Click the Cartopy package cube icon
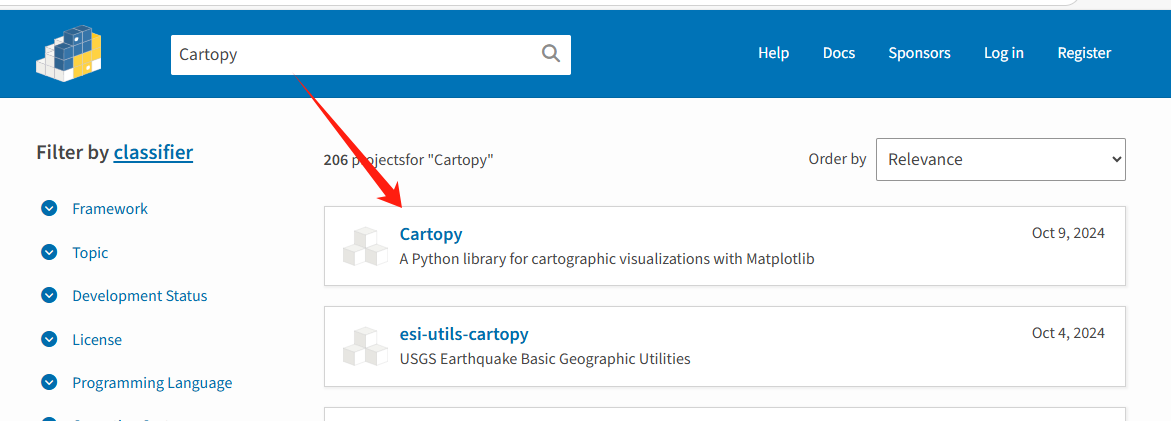The height and width of the screenshot is (421, 1171). (365, 246)
